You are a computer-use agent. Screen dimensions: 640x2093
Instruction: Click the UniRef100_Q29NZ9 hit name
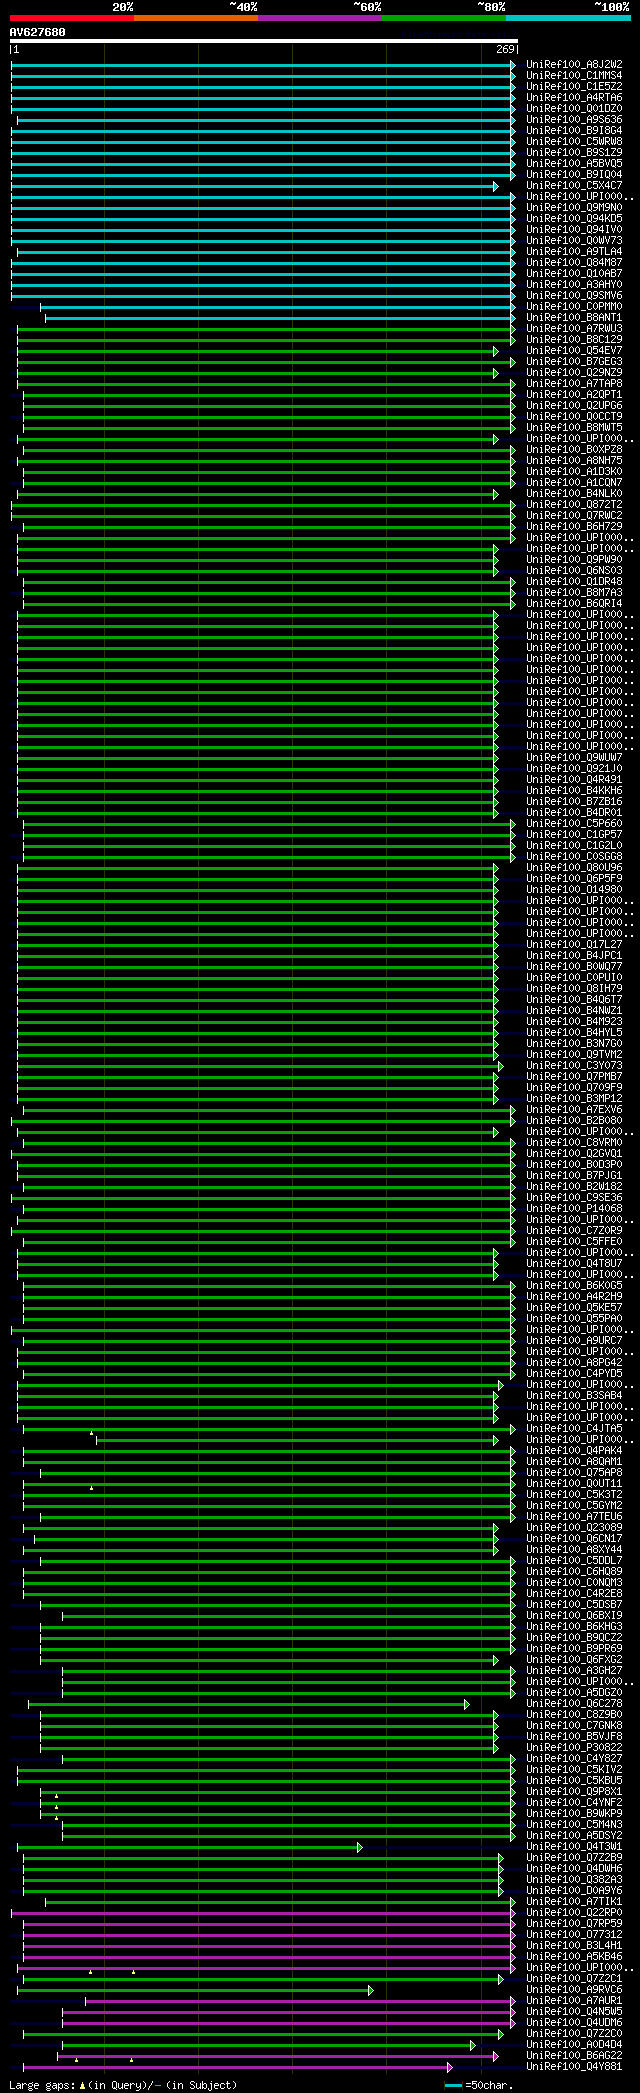click(x=574, y=373)
